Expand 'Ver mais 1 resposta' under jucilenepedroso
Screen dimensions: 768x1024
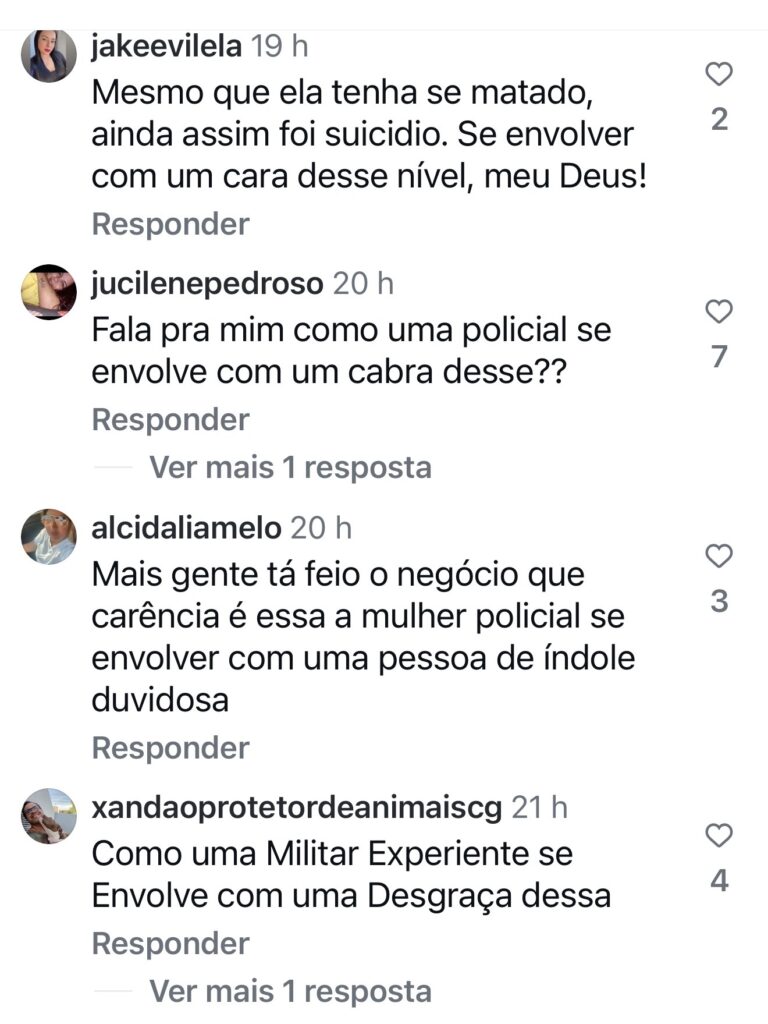290,467
